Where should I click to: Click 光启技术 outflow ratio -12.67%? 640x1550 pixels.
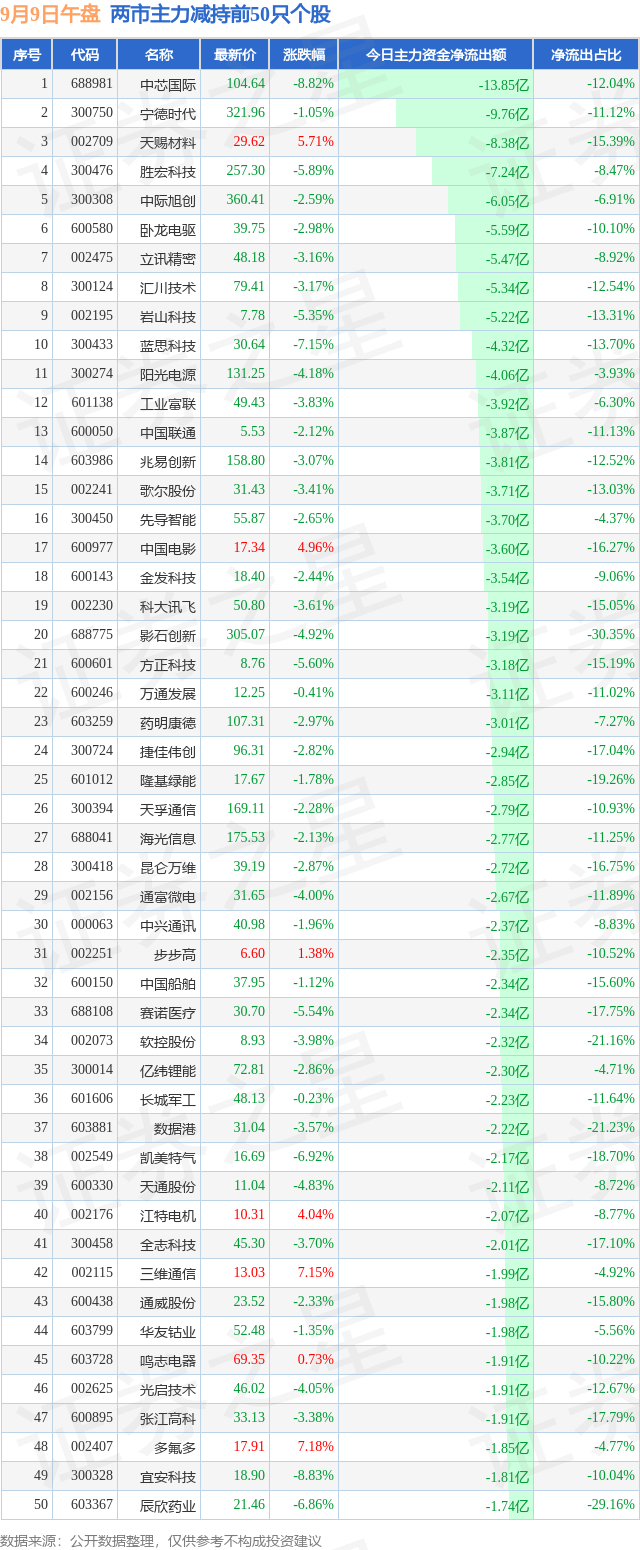pyautogui.click(x=611, y=1389)
